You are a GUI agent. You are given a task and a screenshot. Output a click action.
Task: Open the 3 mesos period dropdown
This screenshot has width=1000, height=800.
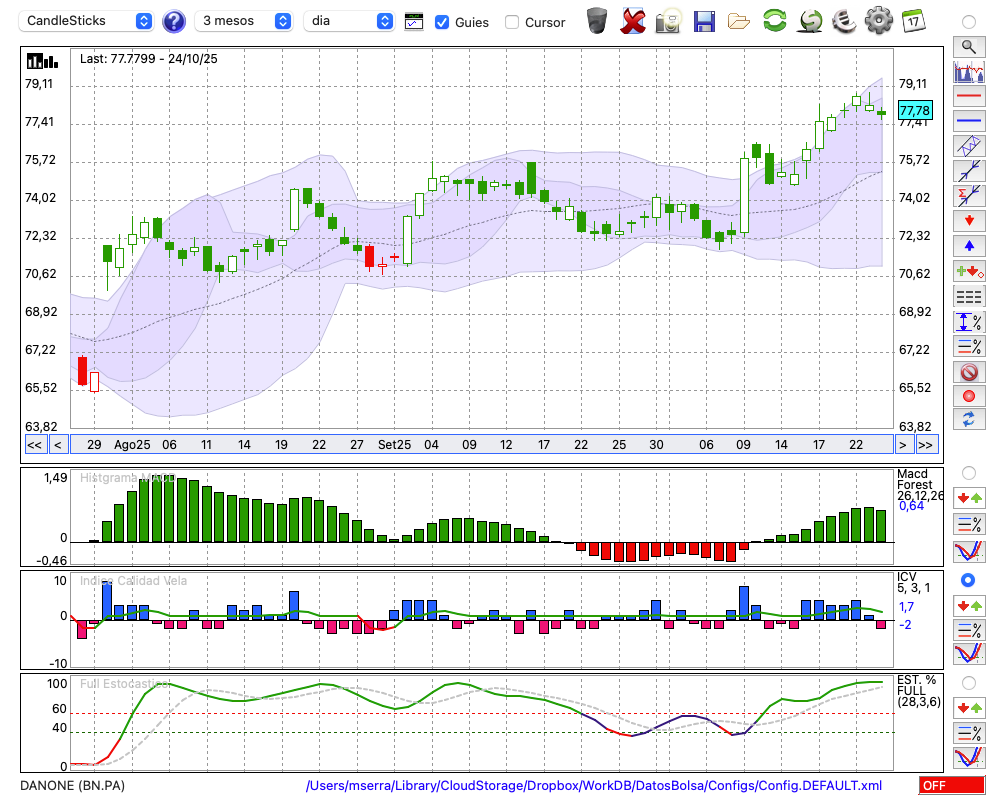pos(245,21)
